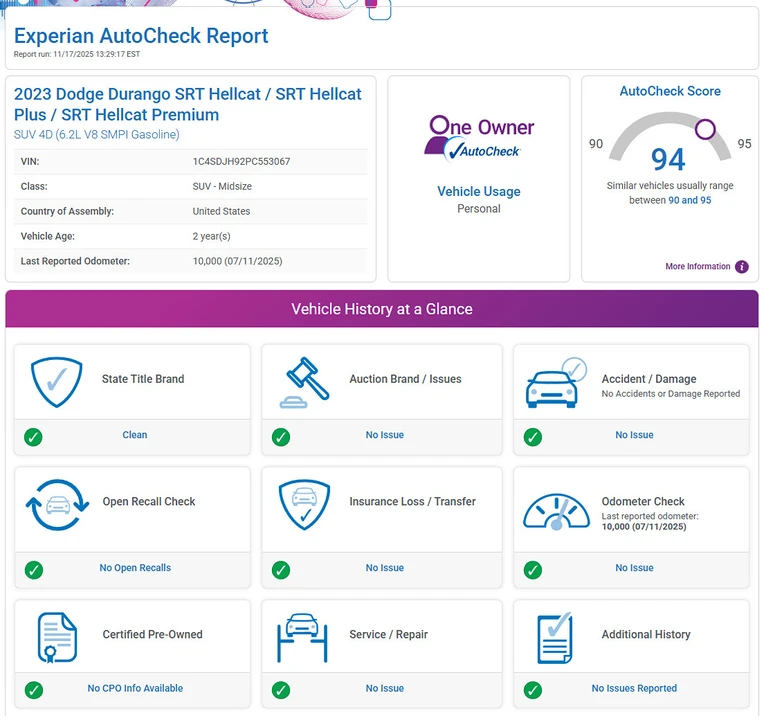Image resolution: width=764 pixels, height=720 pixels.
Task: Click the One Owner AutoCheck logo
Action: pyautogui.click(x=479, y=138)
